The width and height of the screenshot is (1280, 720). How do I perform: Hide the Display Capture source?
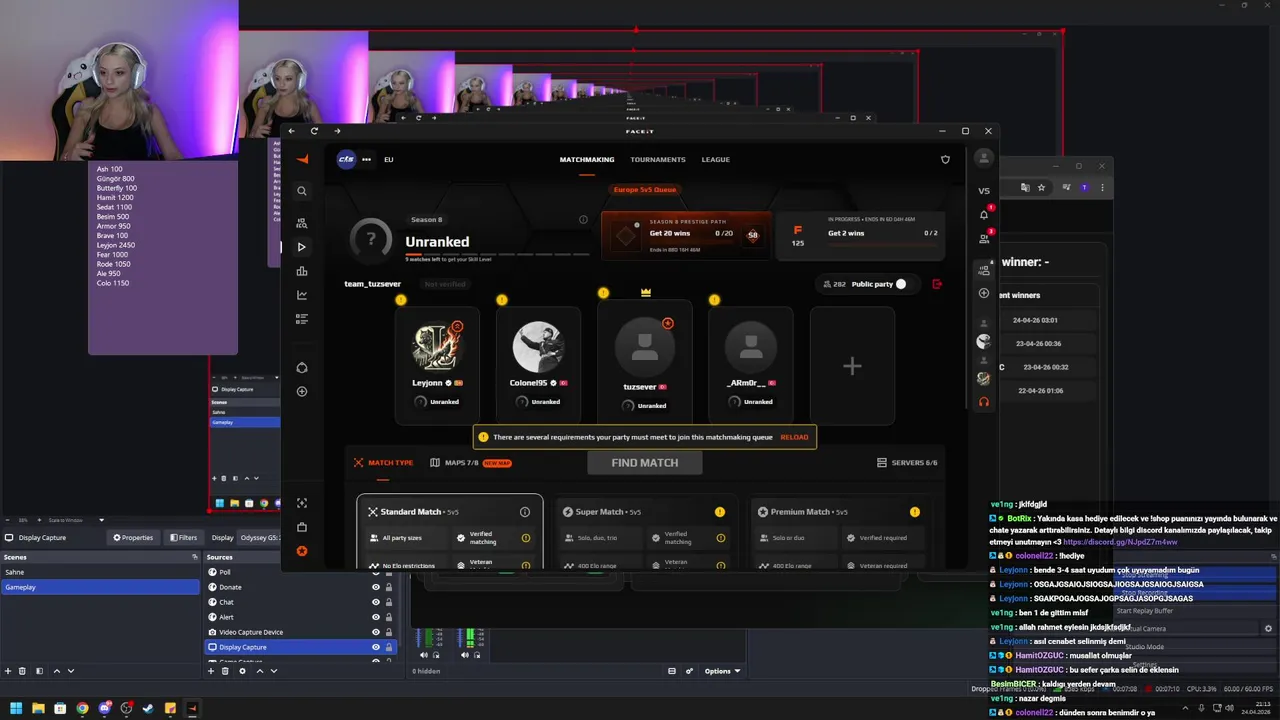[x=376, y=647]
